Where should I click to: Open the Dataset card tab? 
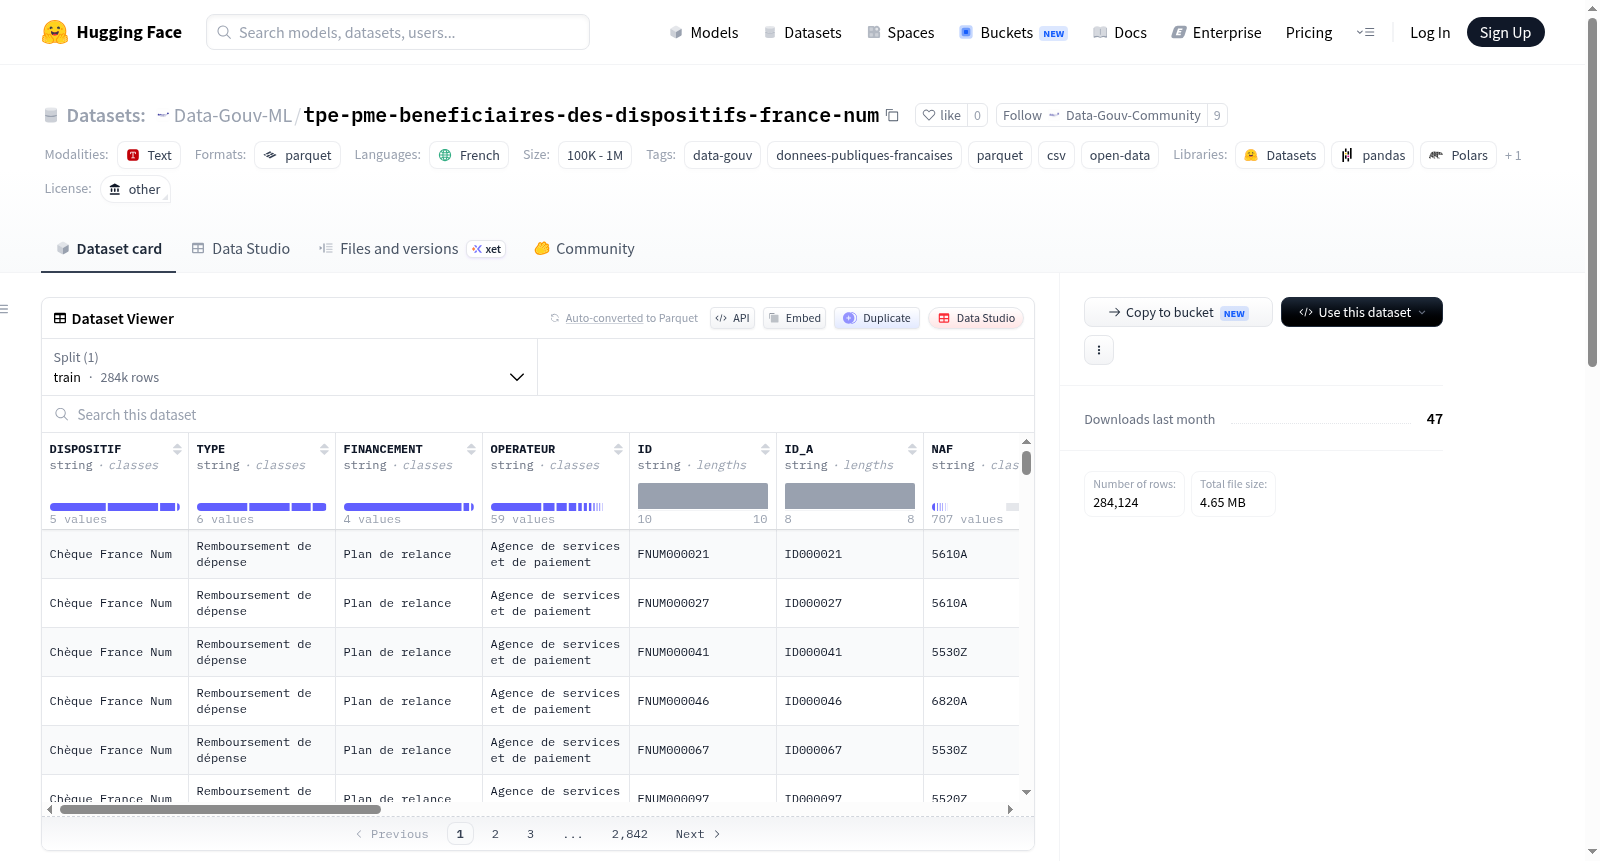coord(108,249)
